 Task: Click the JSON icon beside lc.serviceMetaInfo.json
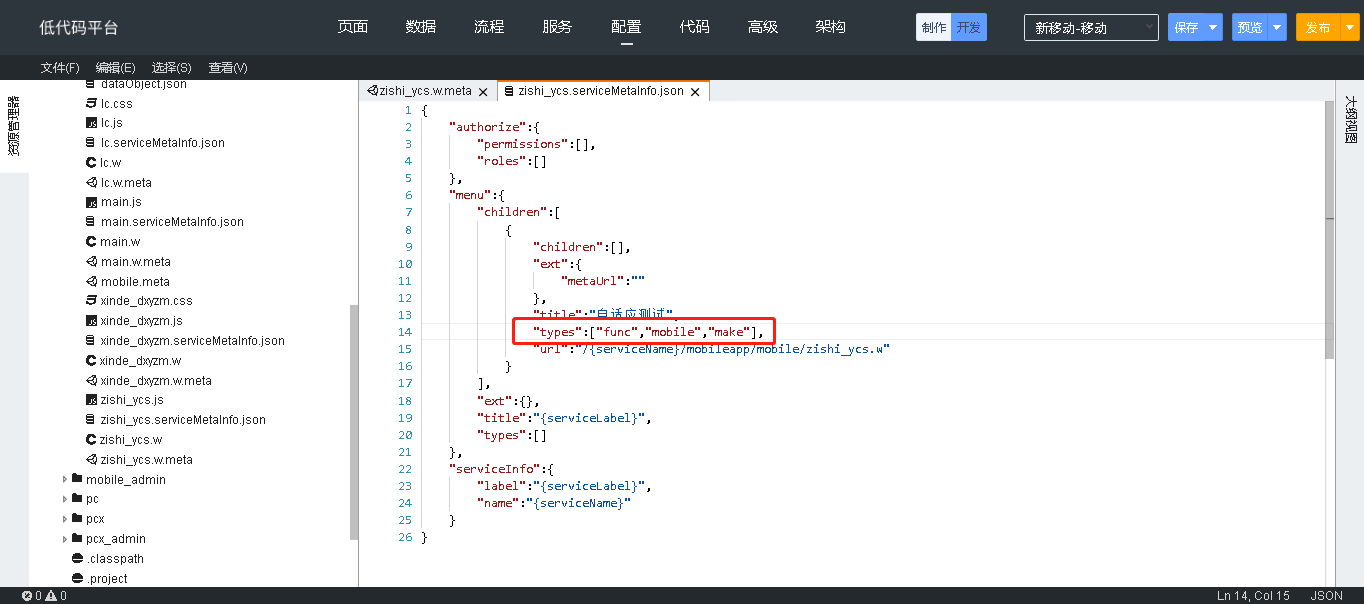[91, 143]
